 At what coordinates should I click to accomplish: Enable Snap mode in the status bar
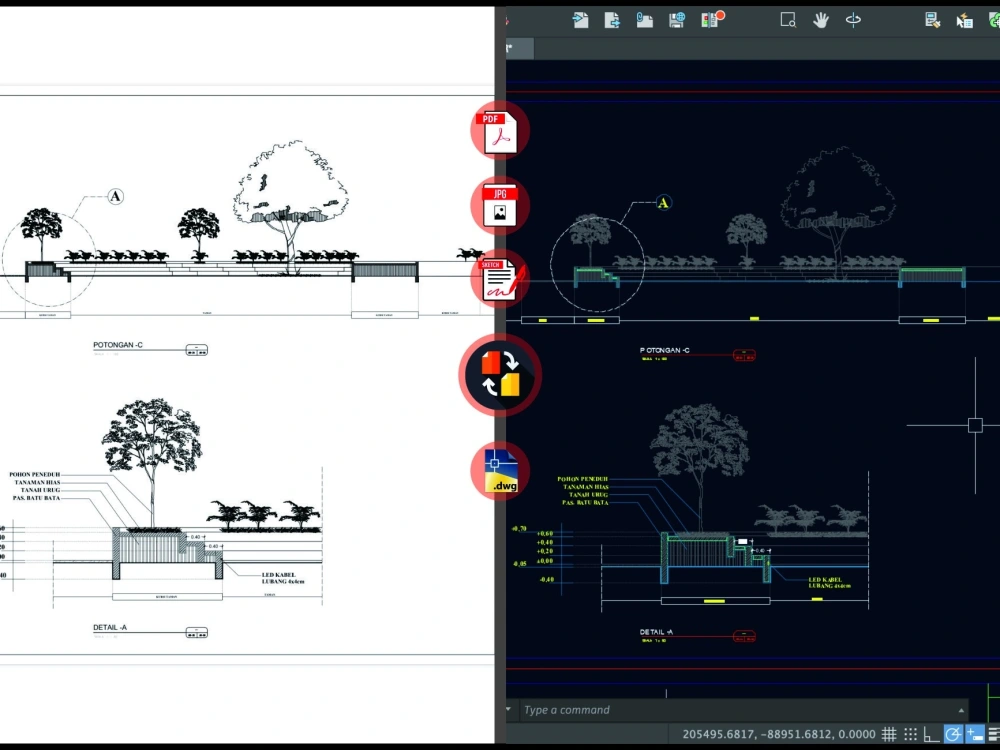click(911, 734)
